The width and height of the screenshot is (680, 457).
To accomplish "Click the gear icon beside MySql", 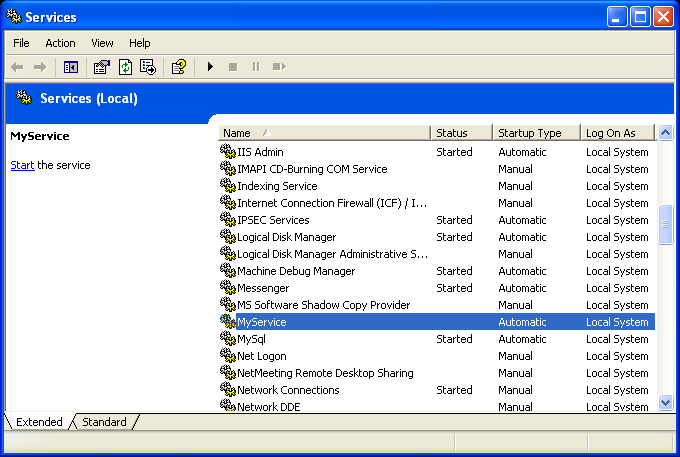I will point(228,339).
